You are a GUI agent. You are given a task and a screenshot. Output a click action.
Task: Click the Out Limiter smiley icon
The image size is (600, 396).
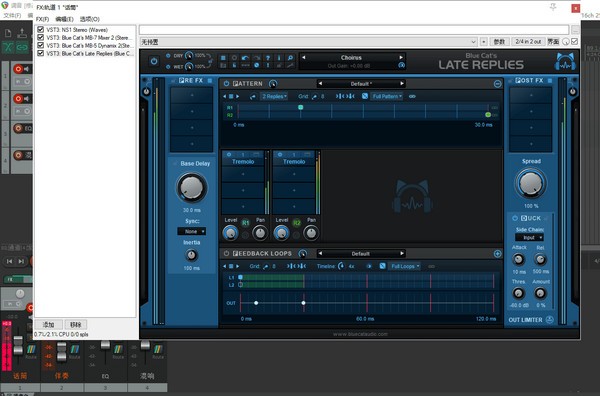point(549,319)
